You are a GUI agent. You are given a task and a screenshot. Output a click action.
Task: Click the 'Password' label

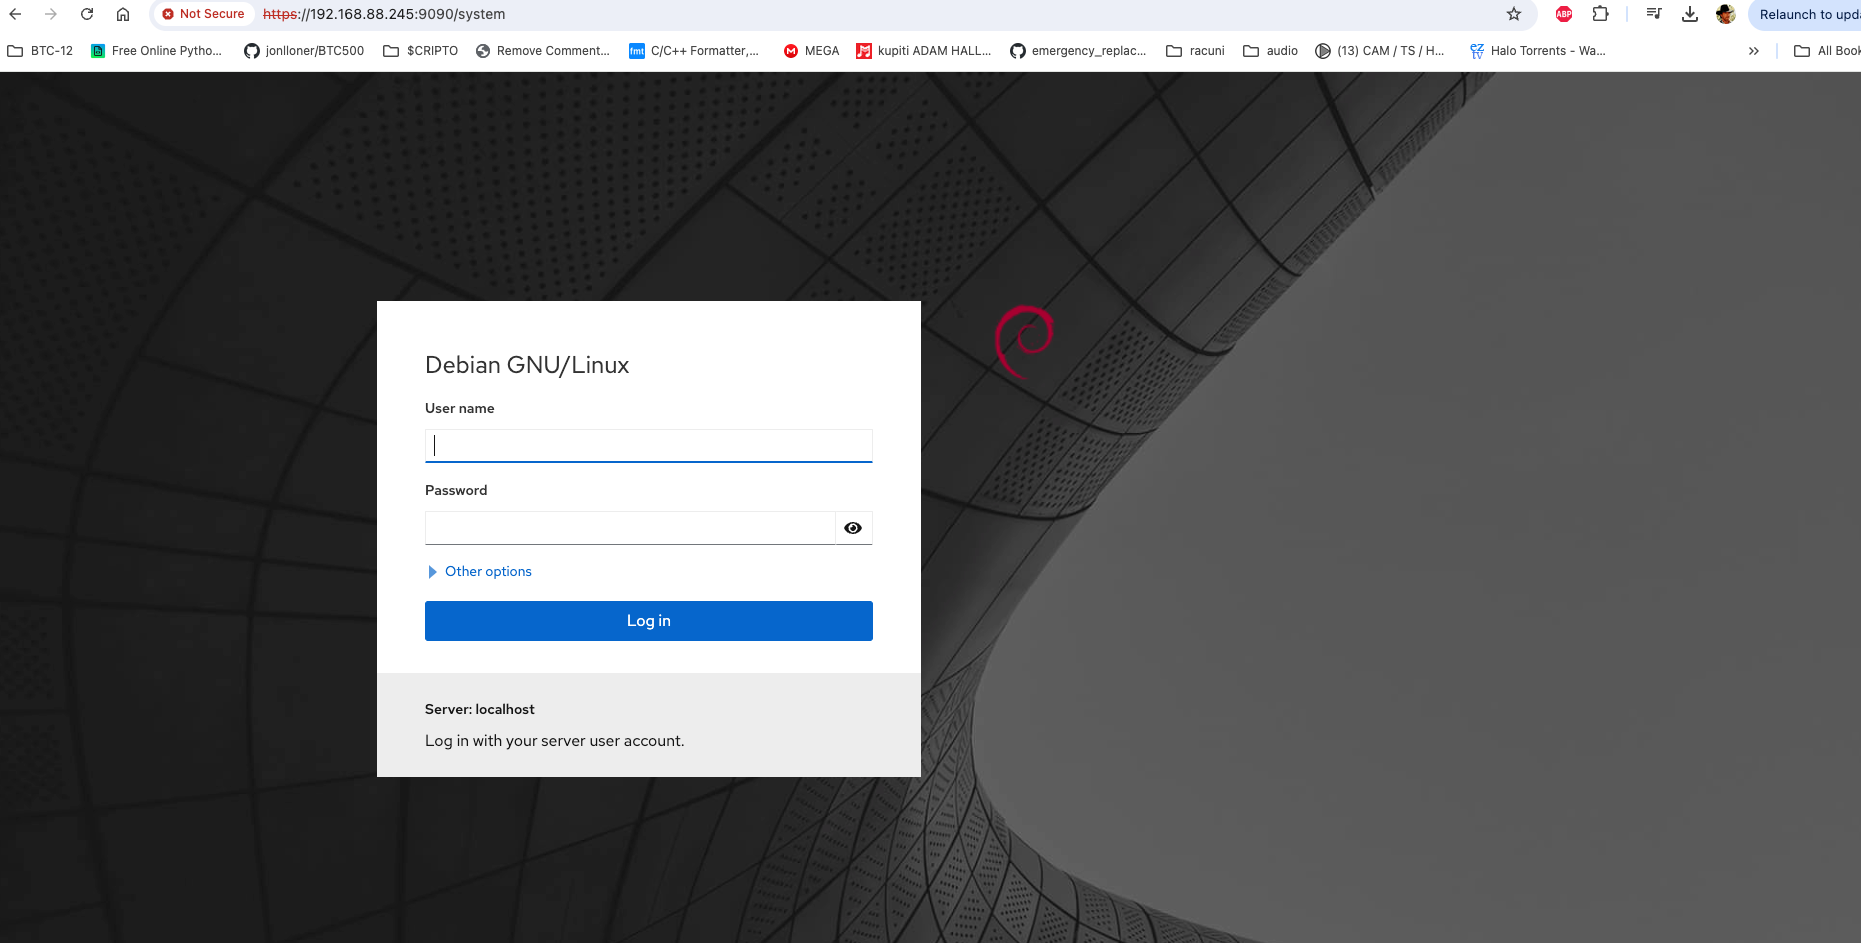[456, 490]
